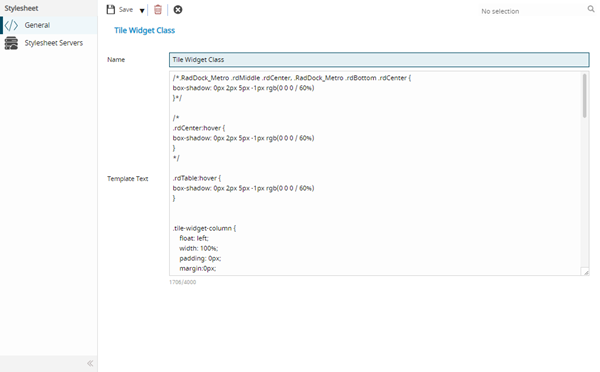This screenshot has height=372, width=600.
Task: Collapse the sidebar with double chevron
Action: 90,363
